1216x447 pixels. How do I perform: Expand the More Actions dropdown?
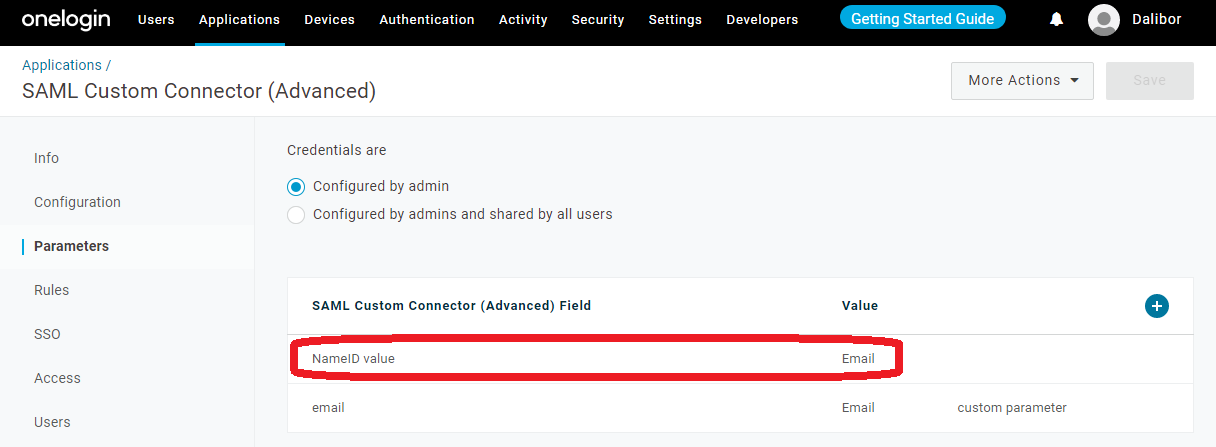coord(1022,81)
